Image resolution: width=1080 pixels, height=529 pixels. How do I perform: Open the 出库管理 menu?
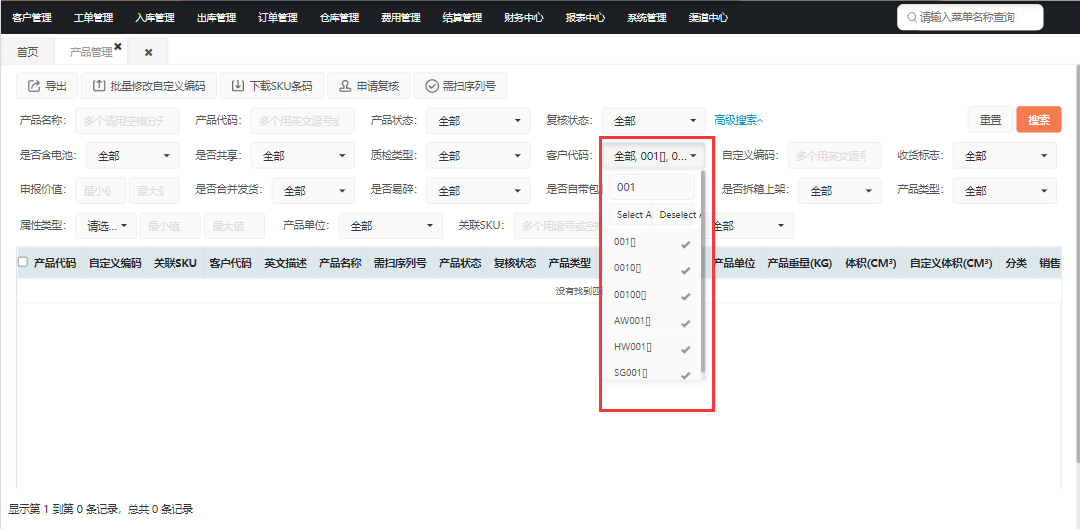coord(216,17)
